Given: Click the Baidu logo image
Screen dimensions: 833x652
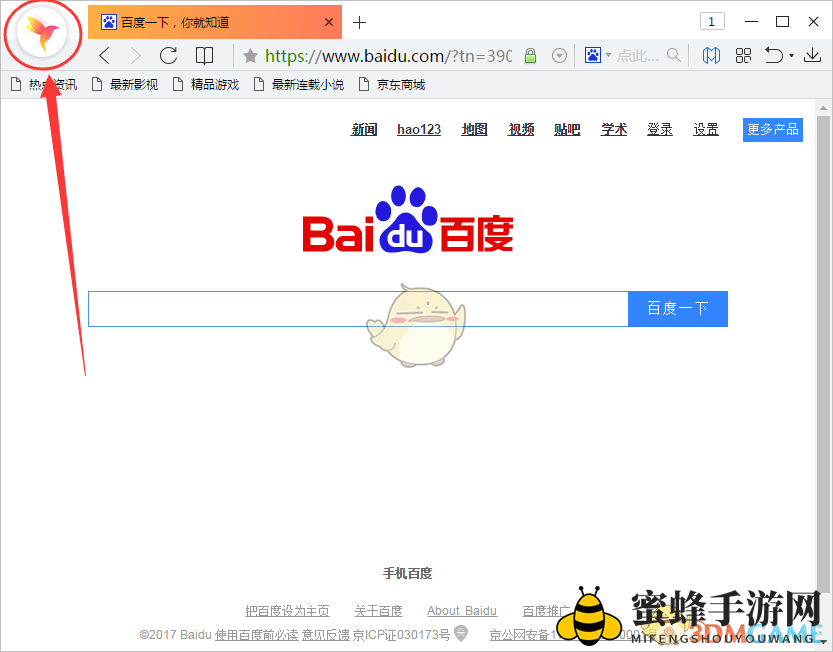Looking at the screenshot, I should pos(407,219).
